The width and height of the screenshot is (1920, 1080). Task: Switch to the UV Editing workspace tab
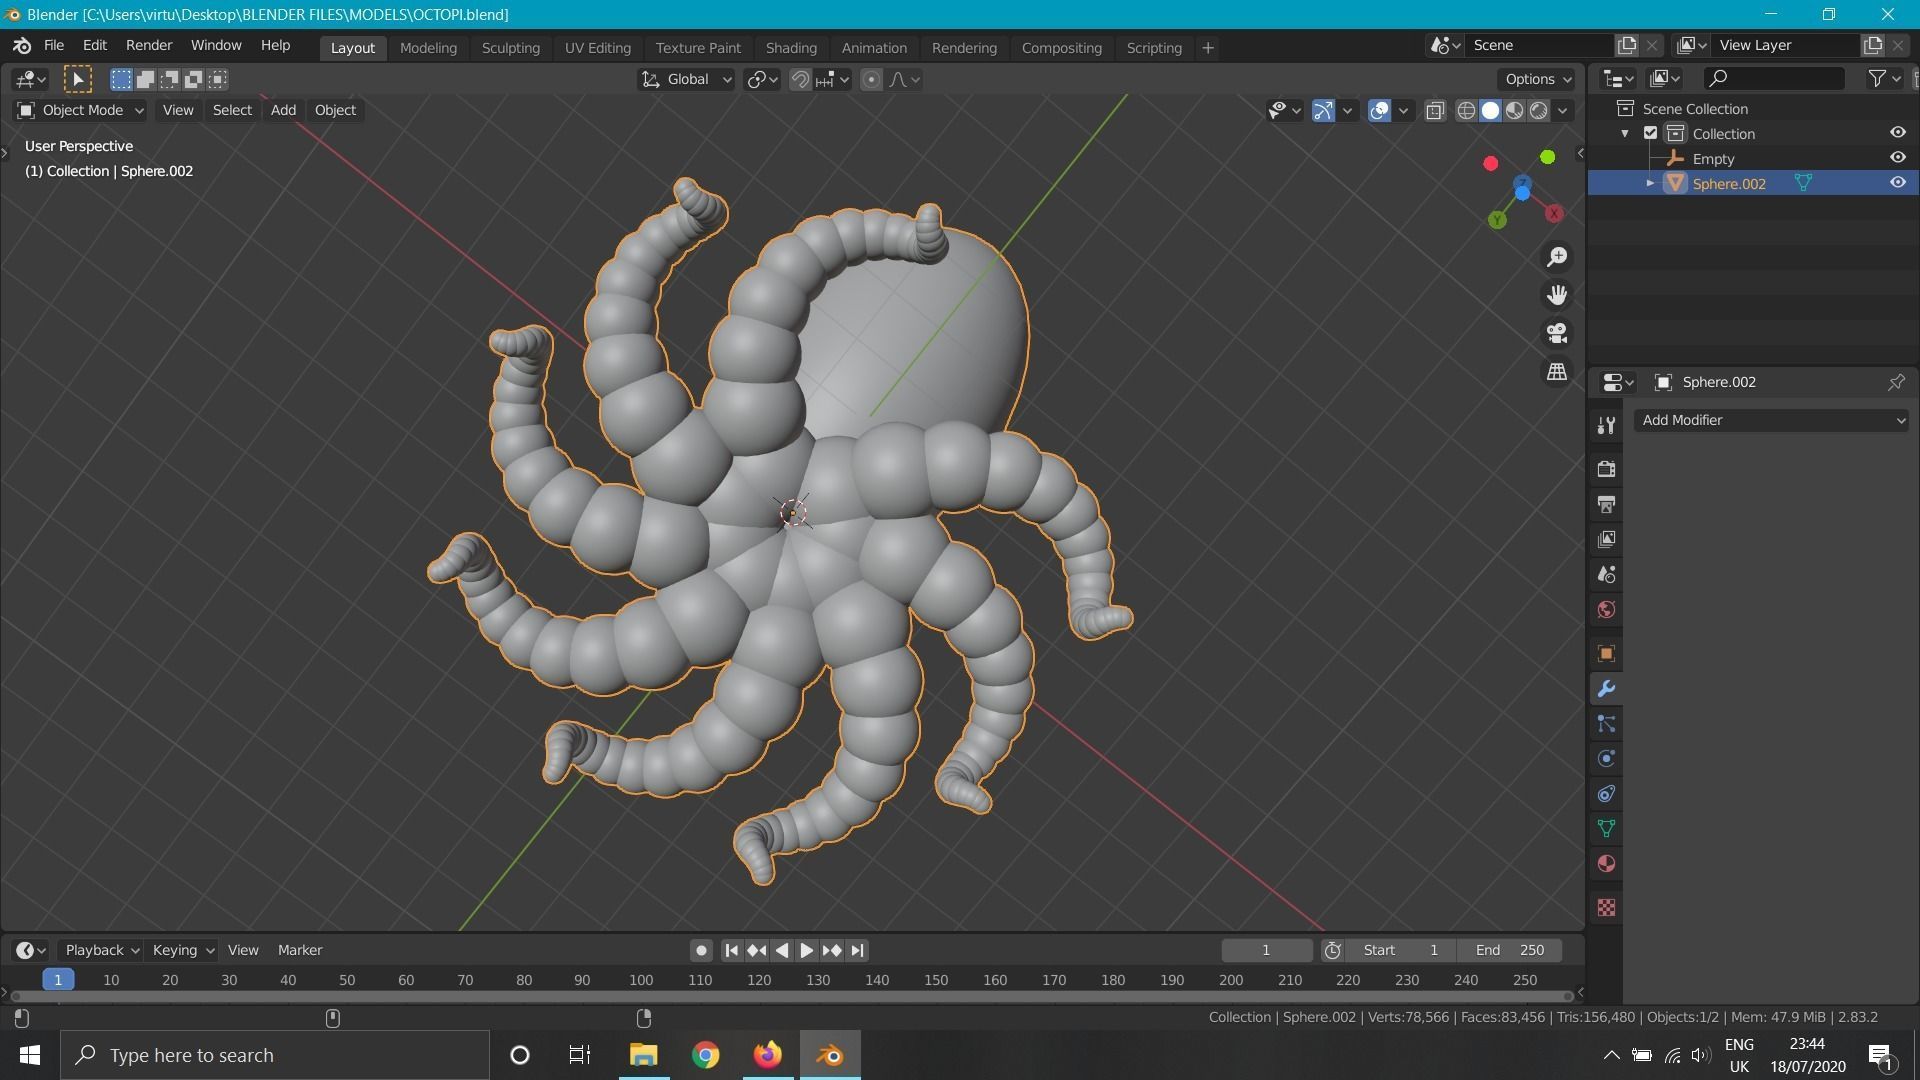tap(597, 48)
